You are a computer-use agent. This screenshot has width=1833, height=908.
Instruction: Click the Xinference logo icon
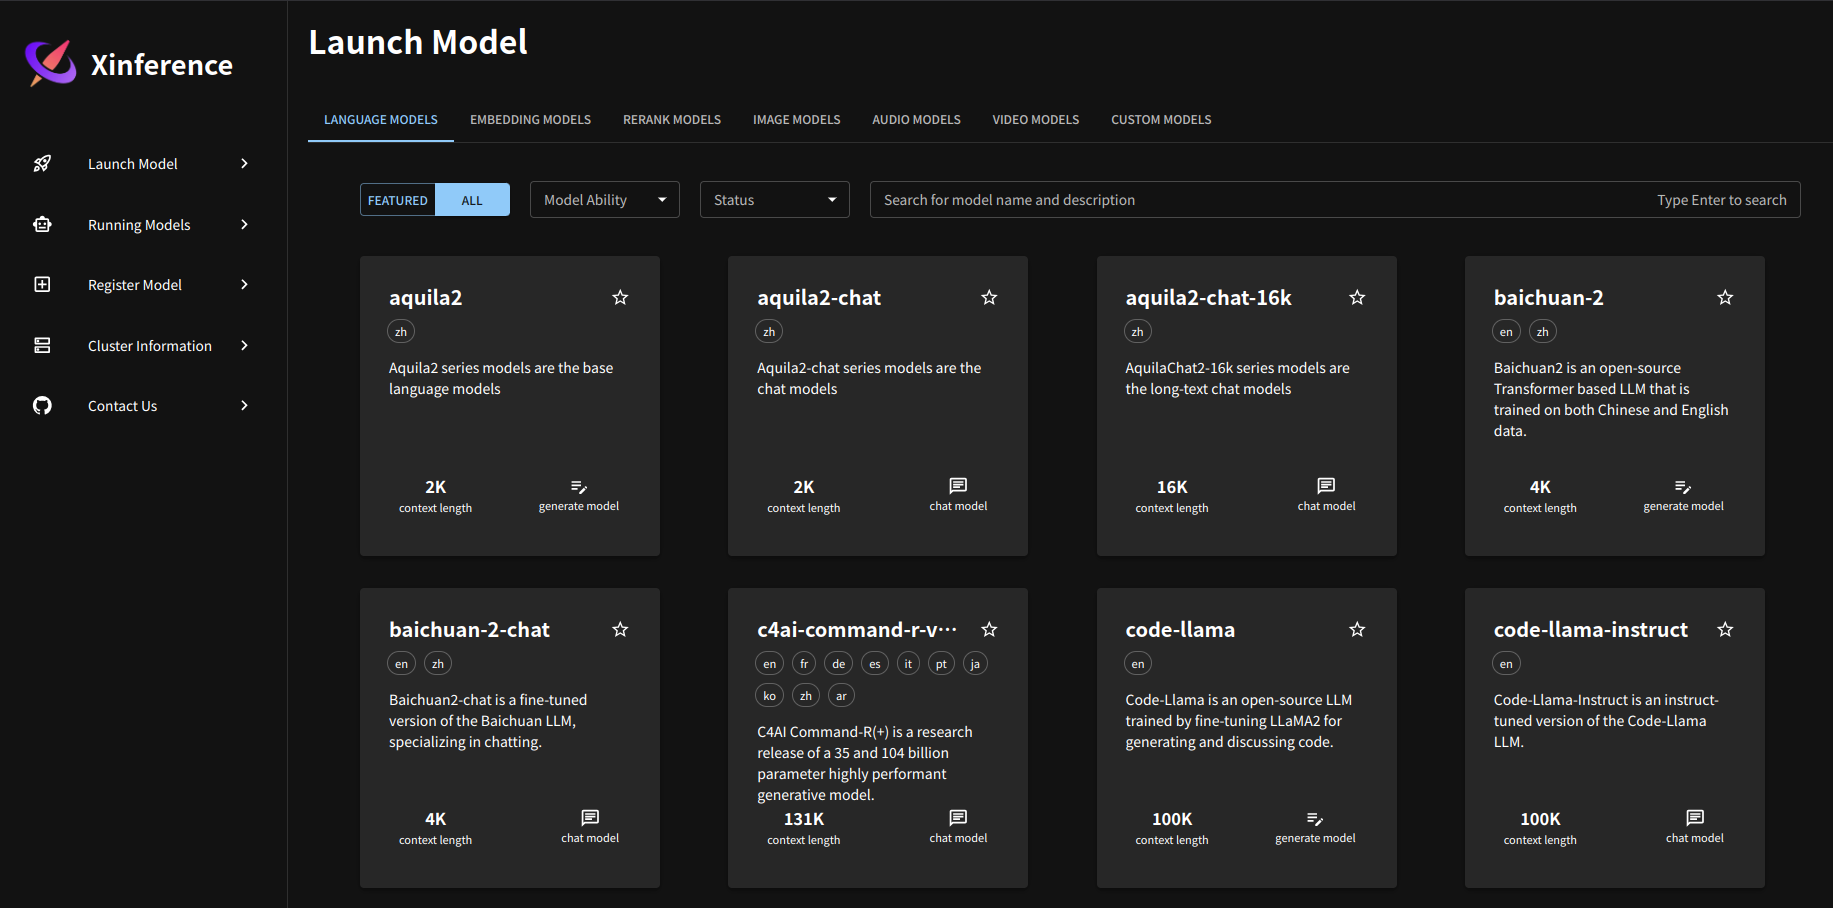[51, 63]
